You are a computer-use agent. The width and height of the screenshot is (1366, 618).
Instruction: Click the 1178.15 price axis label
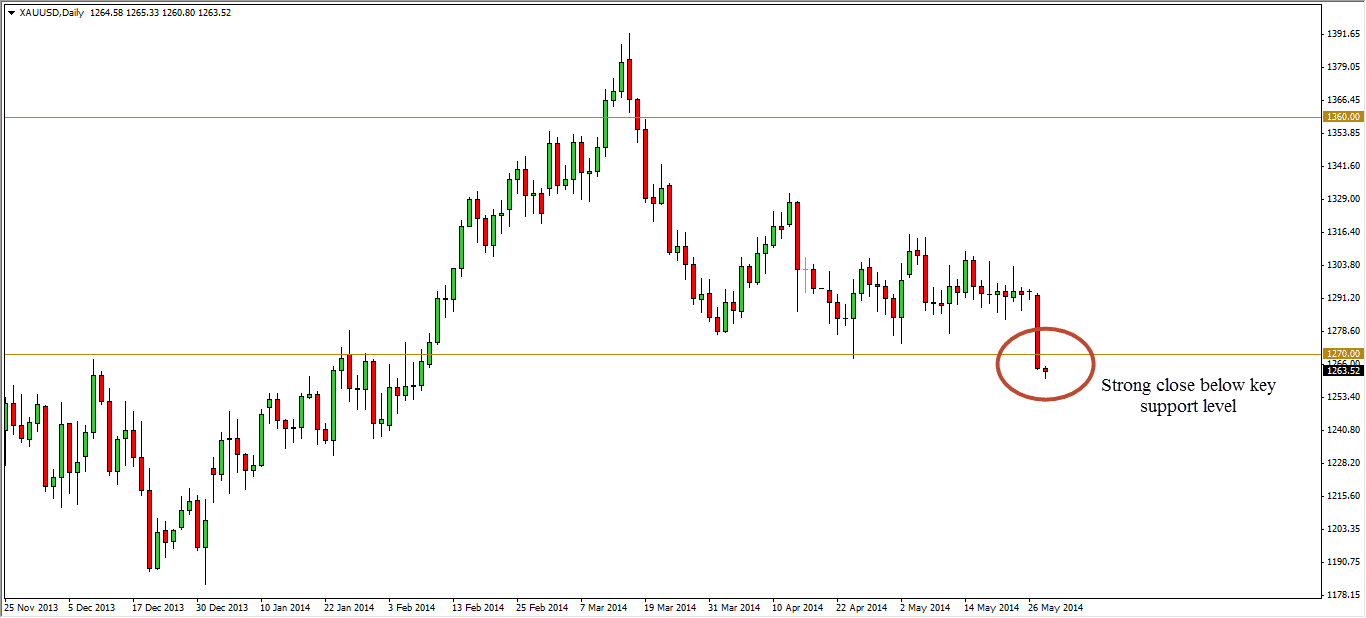coord(1343,594)
